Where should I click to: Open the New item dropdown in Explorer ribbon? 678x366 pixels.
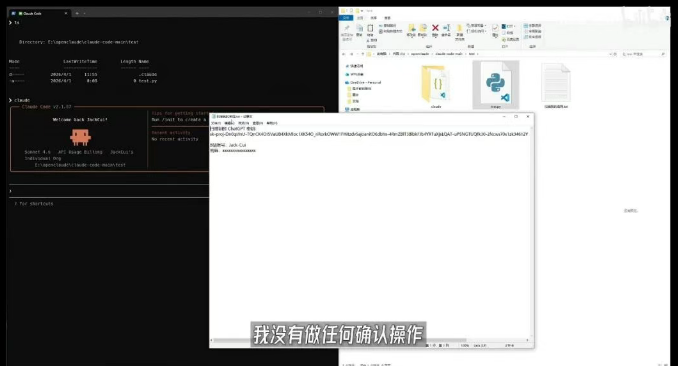click(x=477, y=26)
